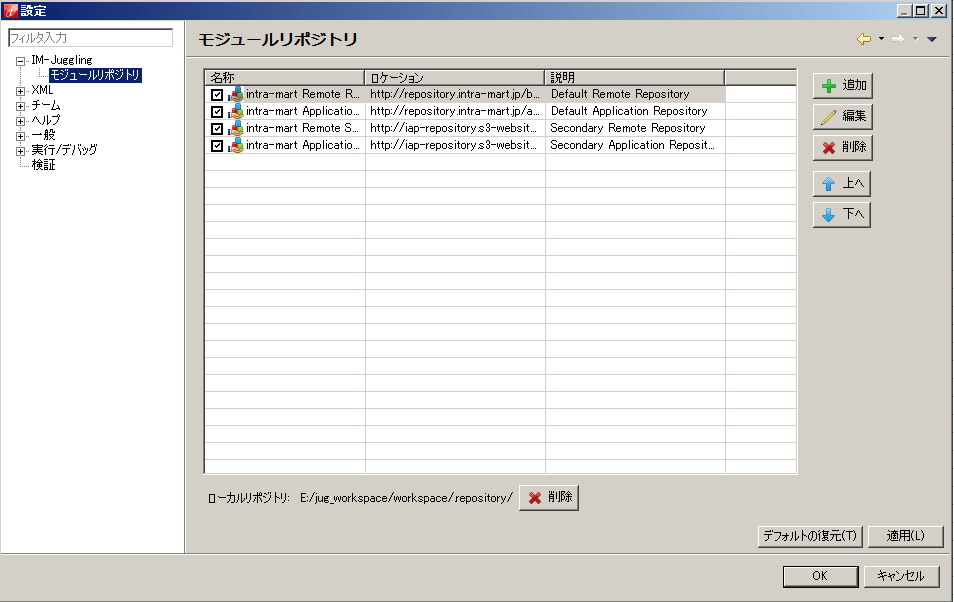Select the http://repository.intra-mart.jp/a... location cell
This screenshot has height=602, width=954.
[454, 111]
